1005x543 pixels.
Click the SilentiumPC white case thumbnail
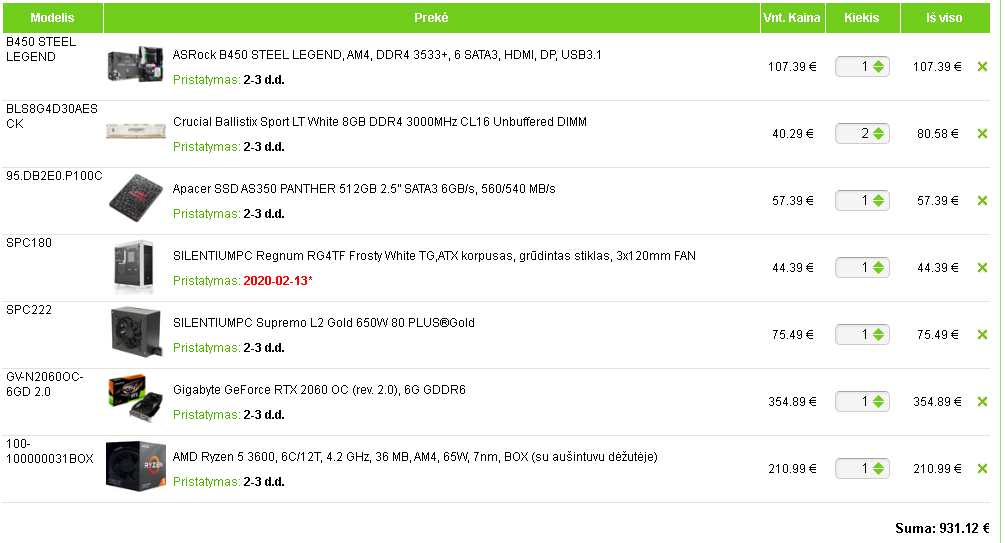click(x=134, y=267)
